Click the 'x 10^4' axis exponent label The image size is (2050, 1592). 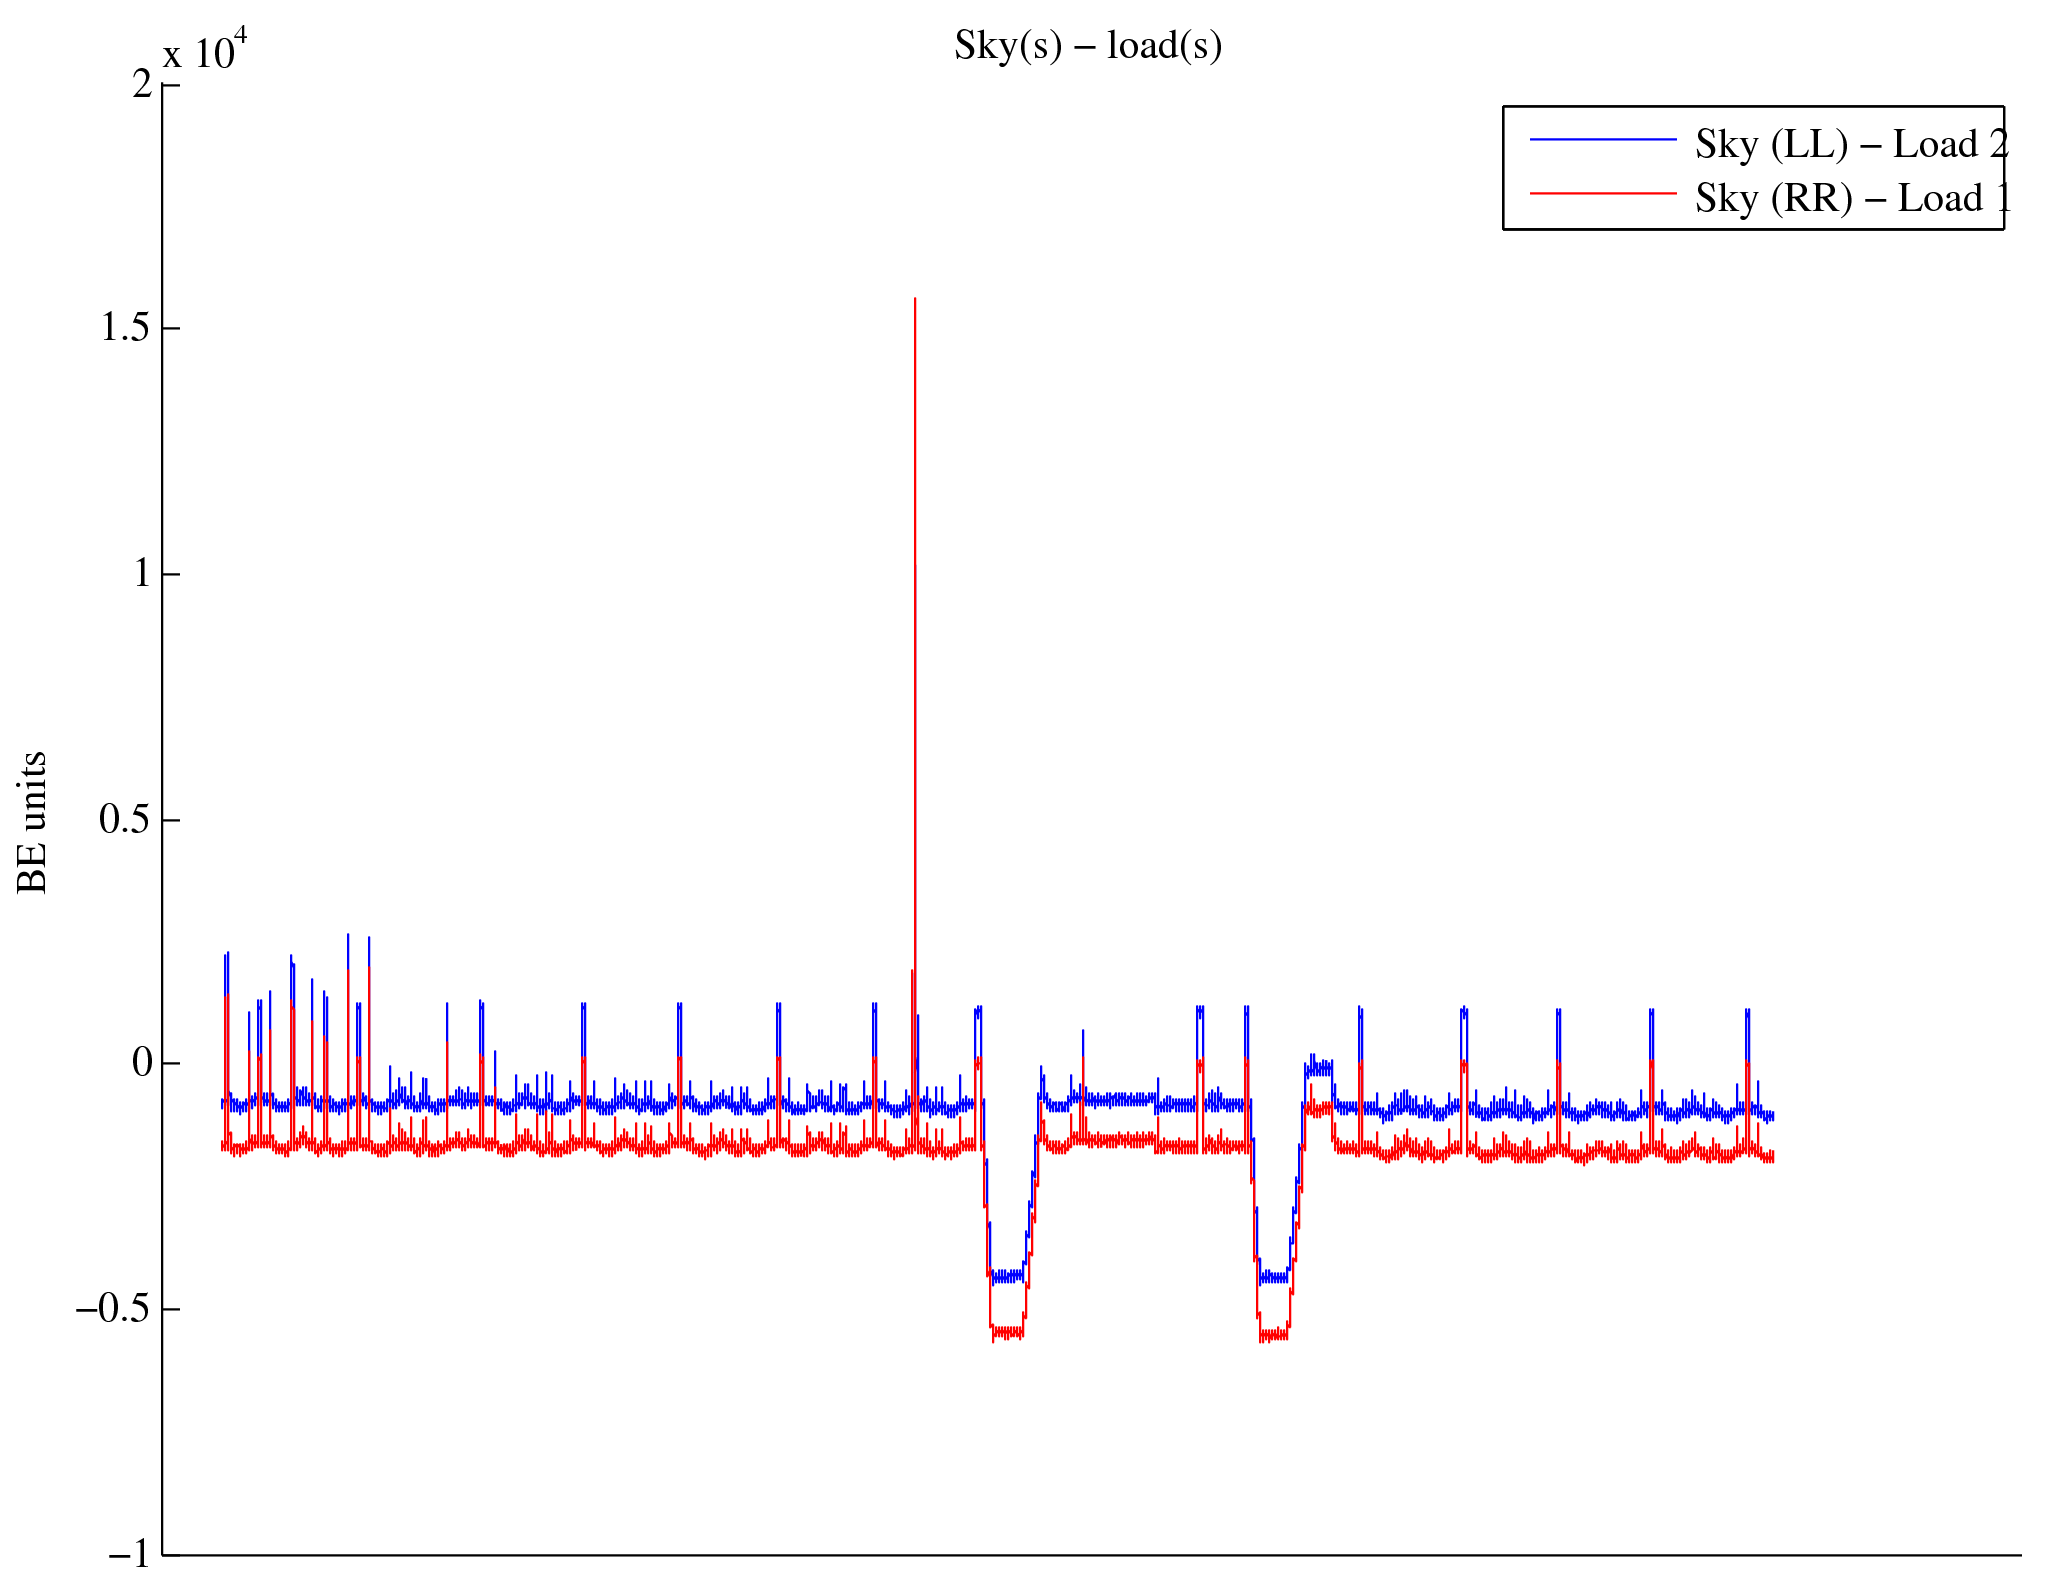(x=205, y=52)
